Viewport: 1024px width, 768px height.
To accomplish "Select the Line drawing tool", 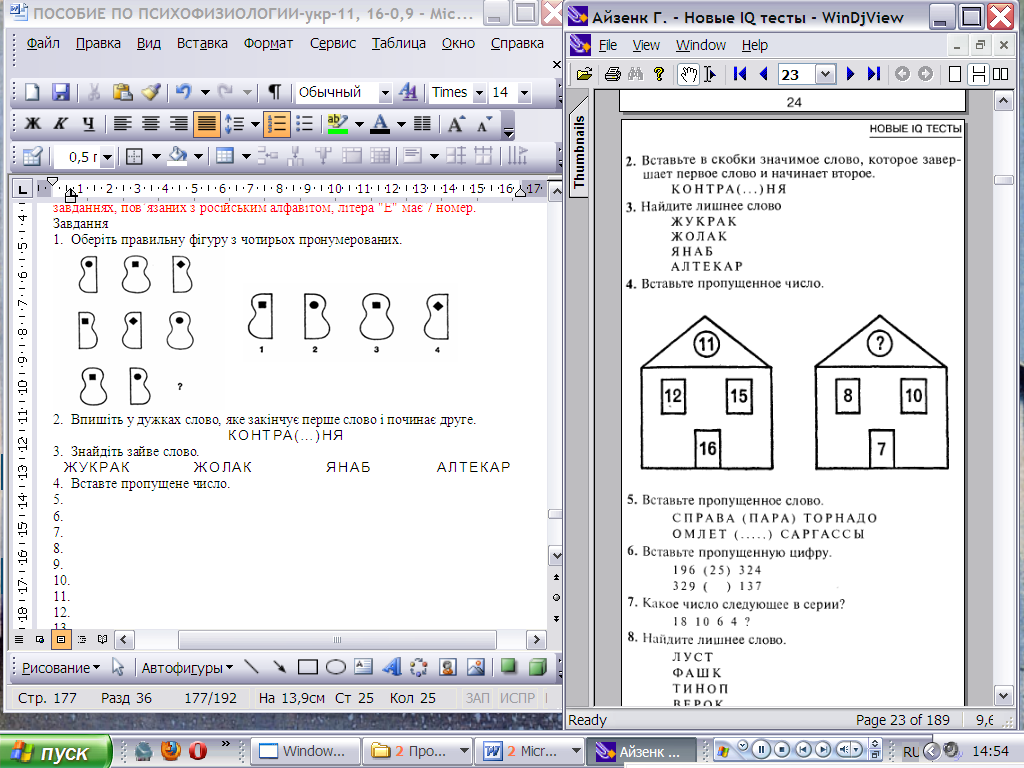I will coord(251,667).
